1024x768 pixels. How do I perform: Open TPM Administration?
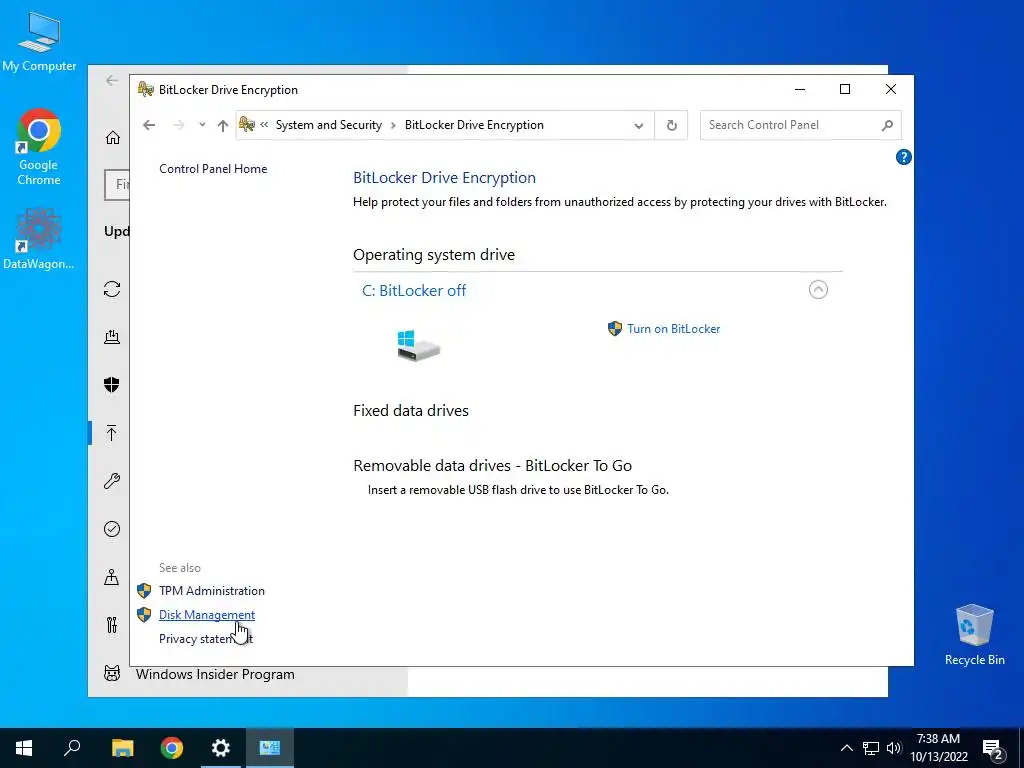click(212, 590)
